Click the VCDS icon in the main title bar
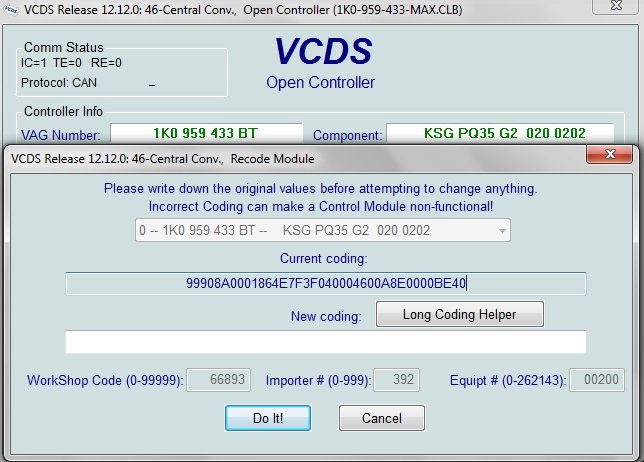This screenshot has height=462, width=644. coord(10,9)
